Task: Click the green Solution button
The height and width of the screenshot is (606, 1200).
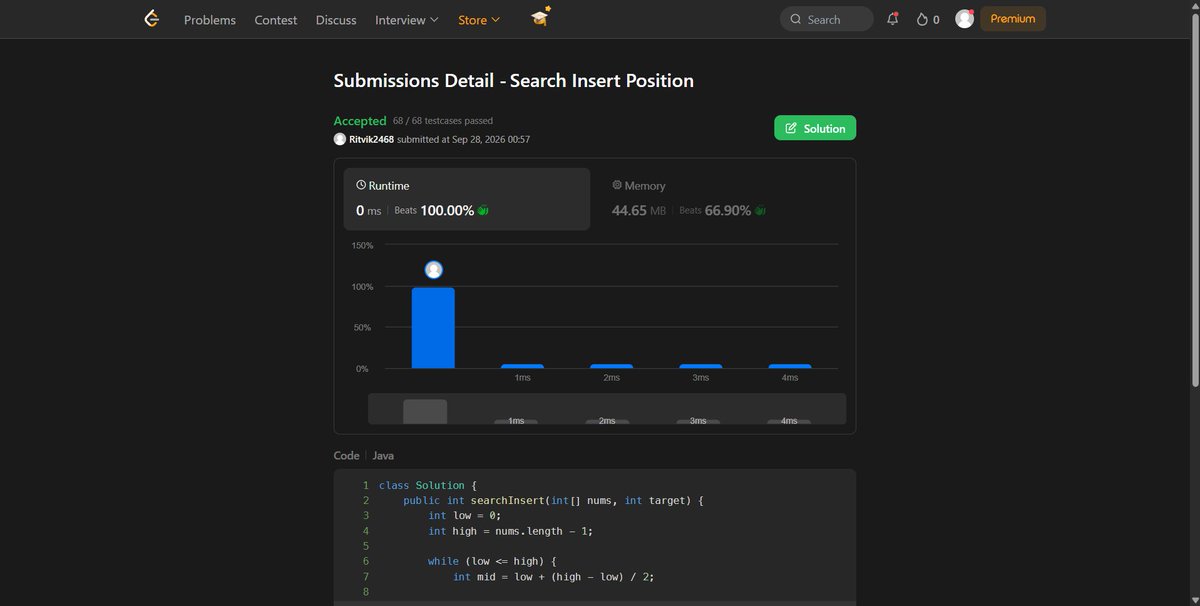Action: tap(815, 128)
